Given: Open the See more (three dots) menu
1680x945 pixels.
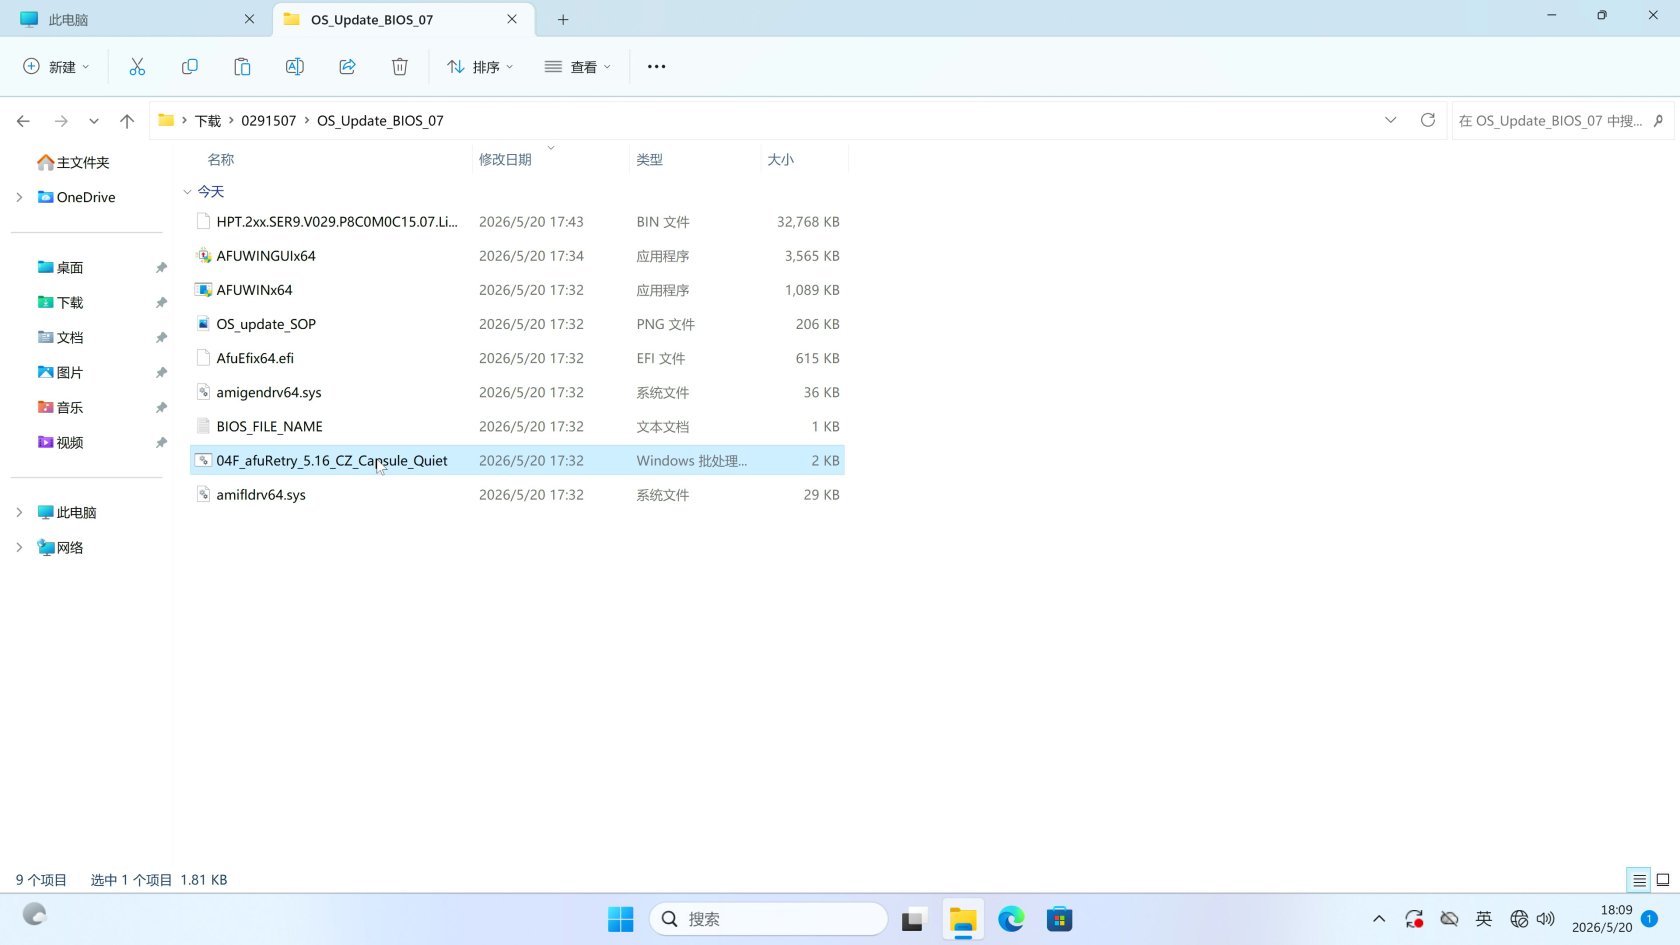Looking at the screenshot, I should point(656,66).
